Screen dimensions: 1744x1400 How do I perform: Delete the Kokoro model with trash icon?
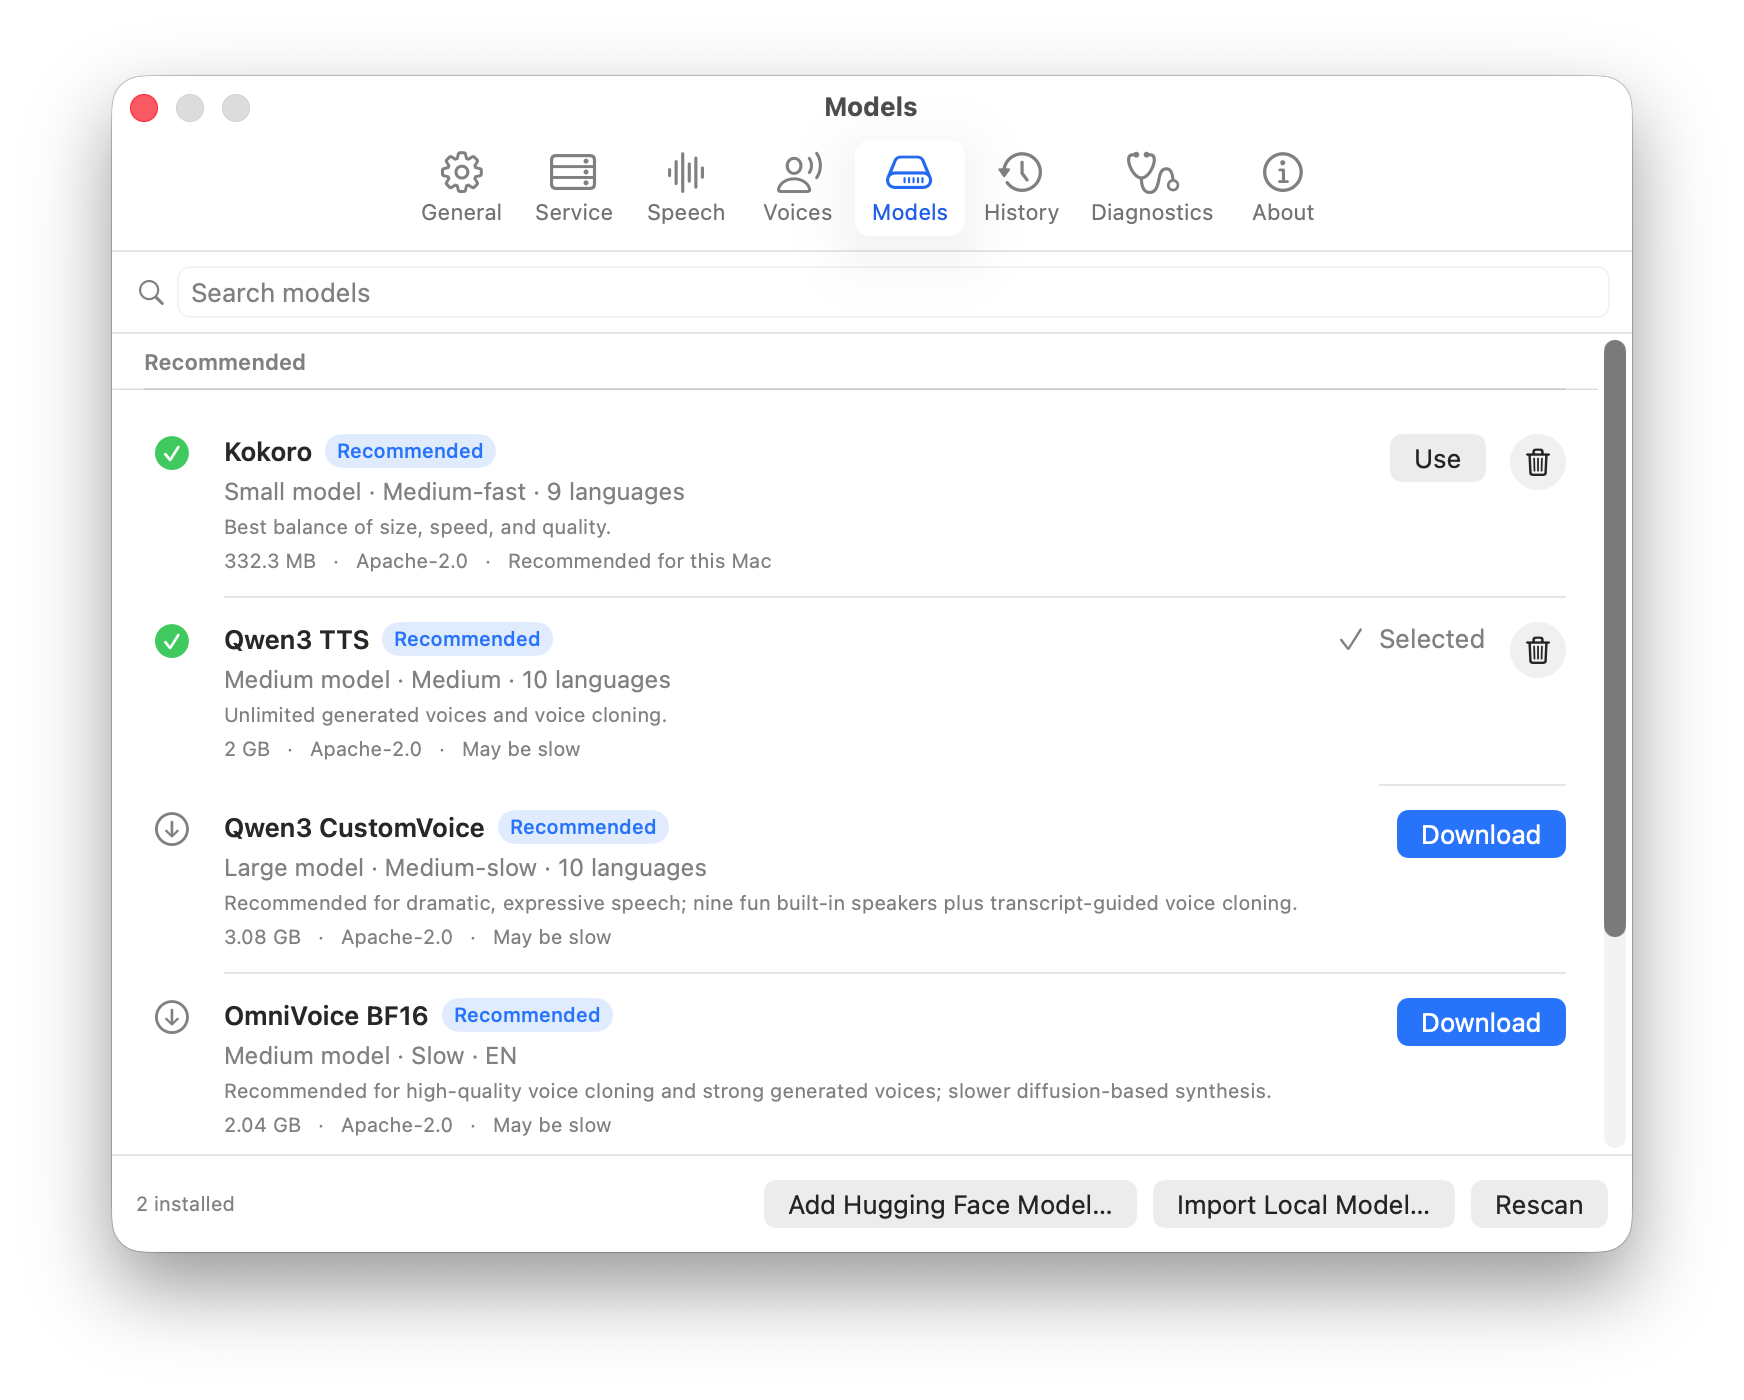coord(1538,462)
